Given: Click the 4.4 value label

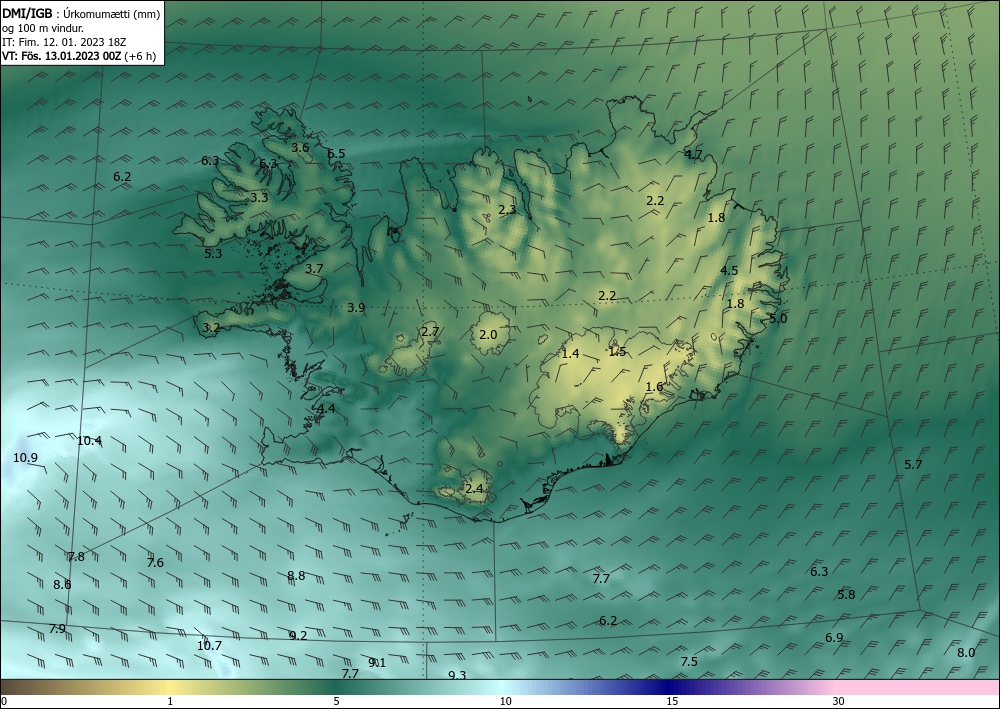Looking at the screenshot, I should point(327,409).
